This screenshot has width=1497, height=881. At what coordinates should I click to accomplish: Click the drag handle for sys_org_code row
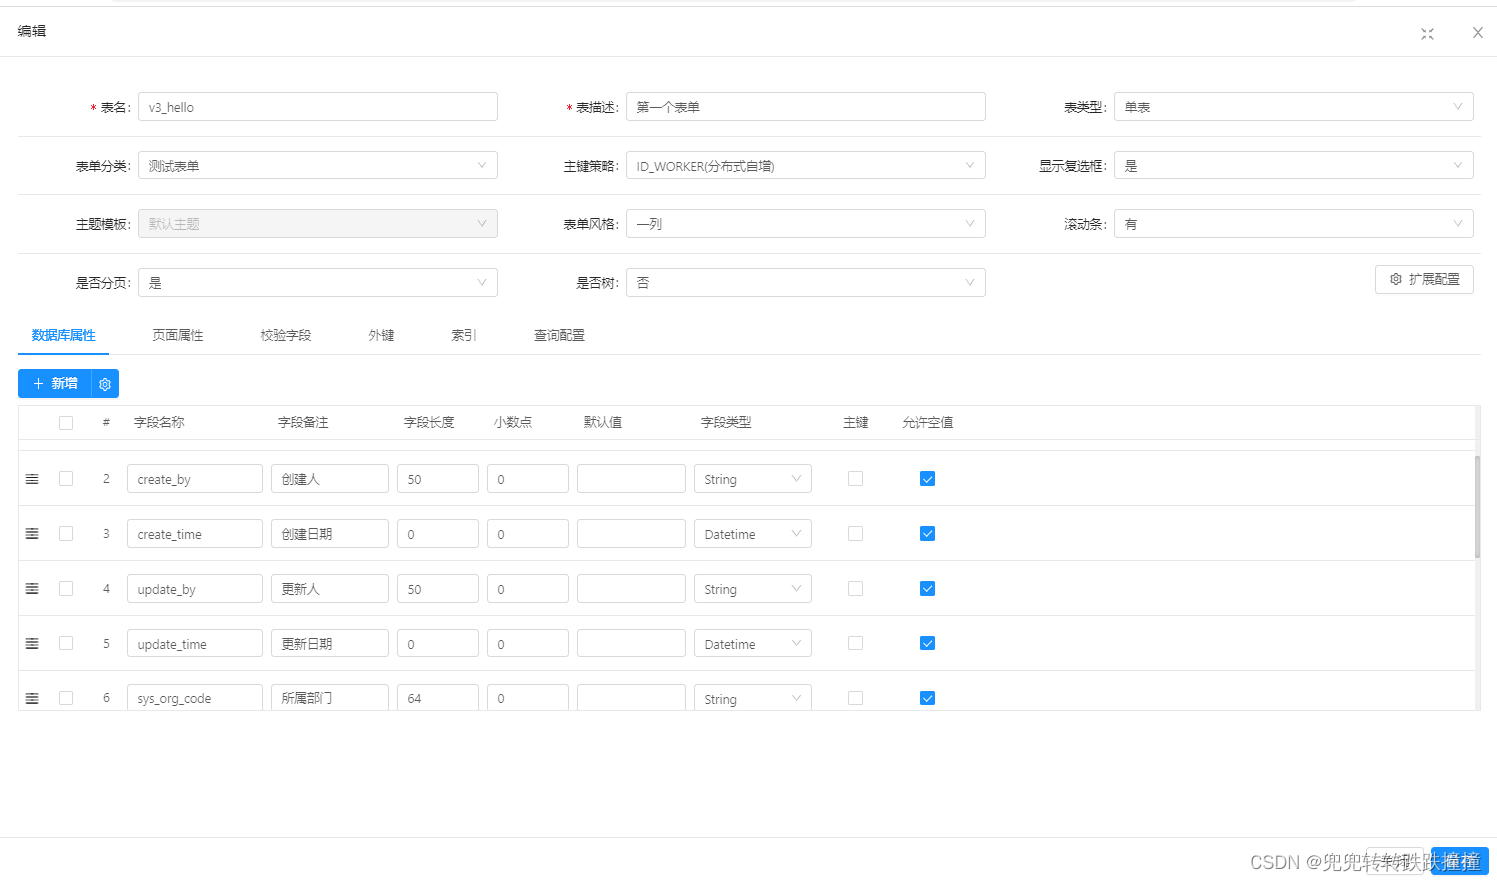32,699
